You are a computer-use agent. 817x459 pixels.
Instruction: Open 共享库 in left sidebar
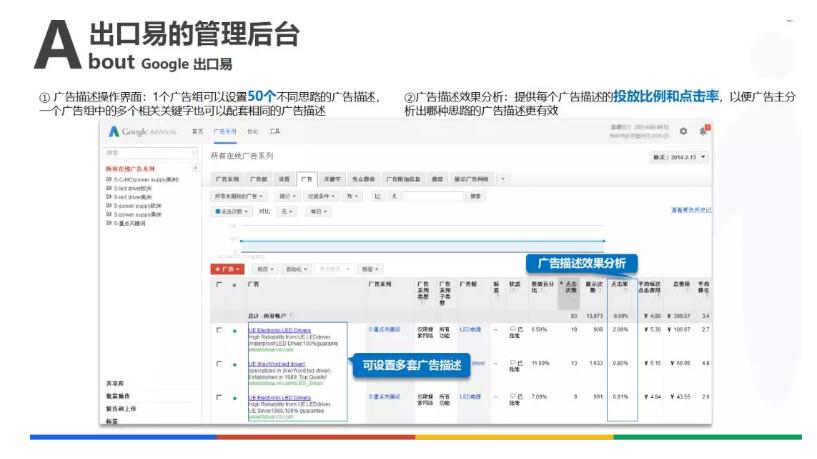[115, 383]
